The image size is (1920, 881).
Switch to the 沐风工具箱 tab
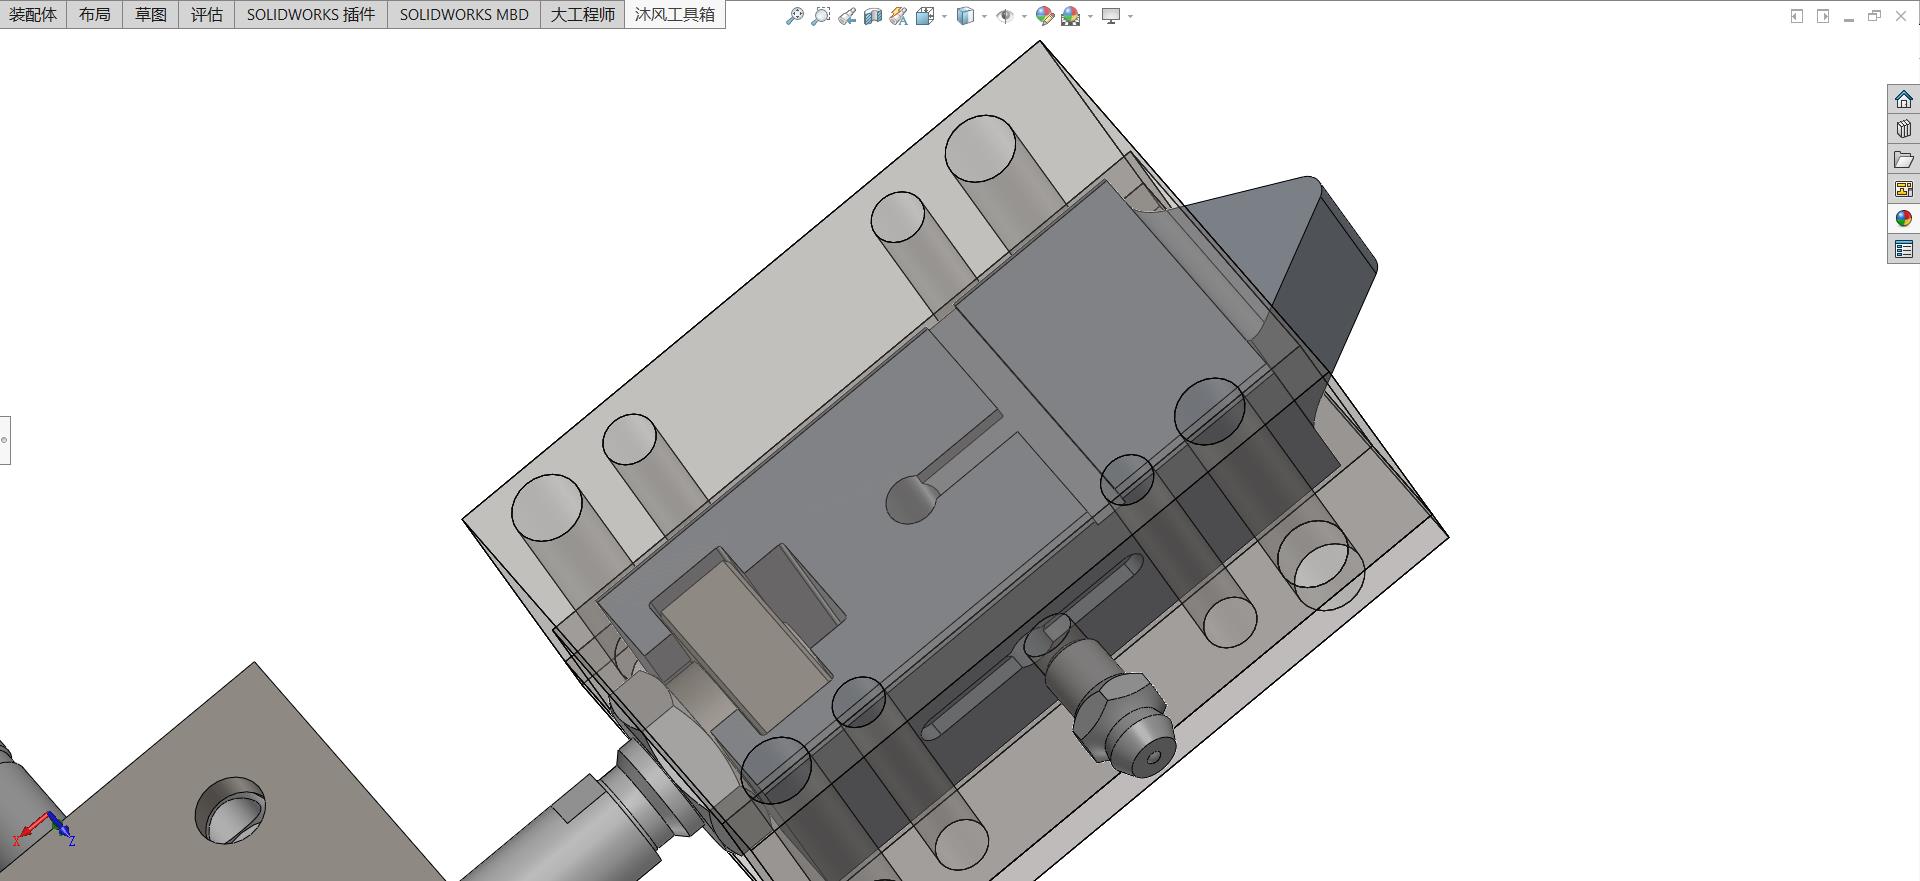[675, 14]
